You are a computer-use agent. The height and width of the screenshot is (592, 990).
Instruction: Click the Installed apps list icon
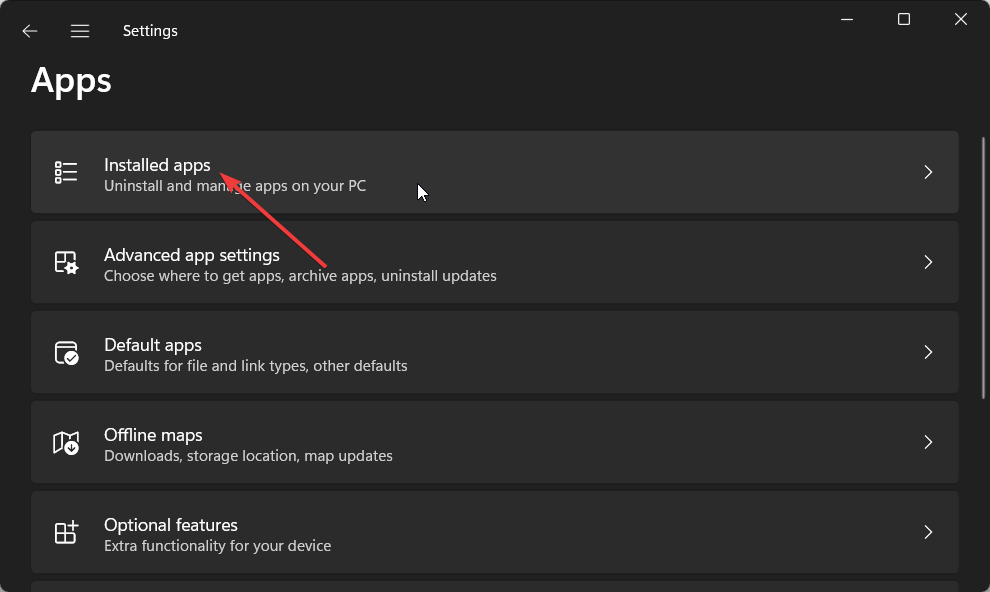[x=66, y=172]
